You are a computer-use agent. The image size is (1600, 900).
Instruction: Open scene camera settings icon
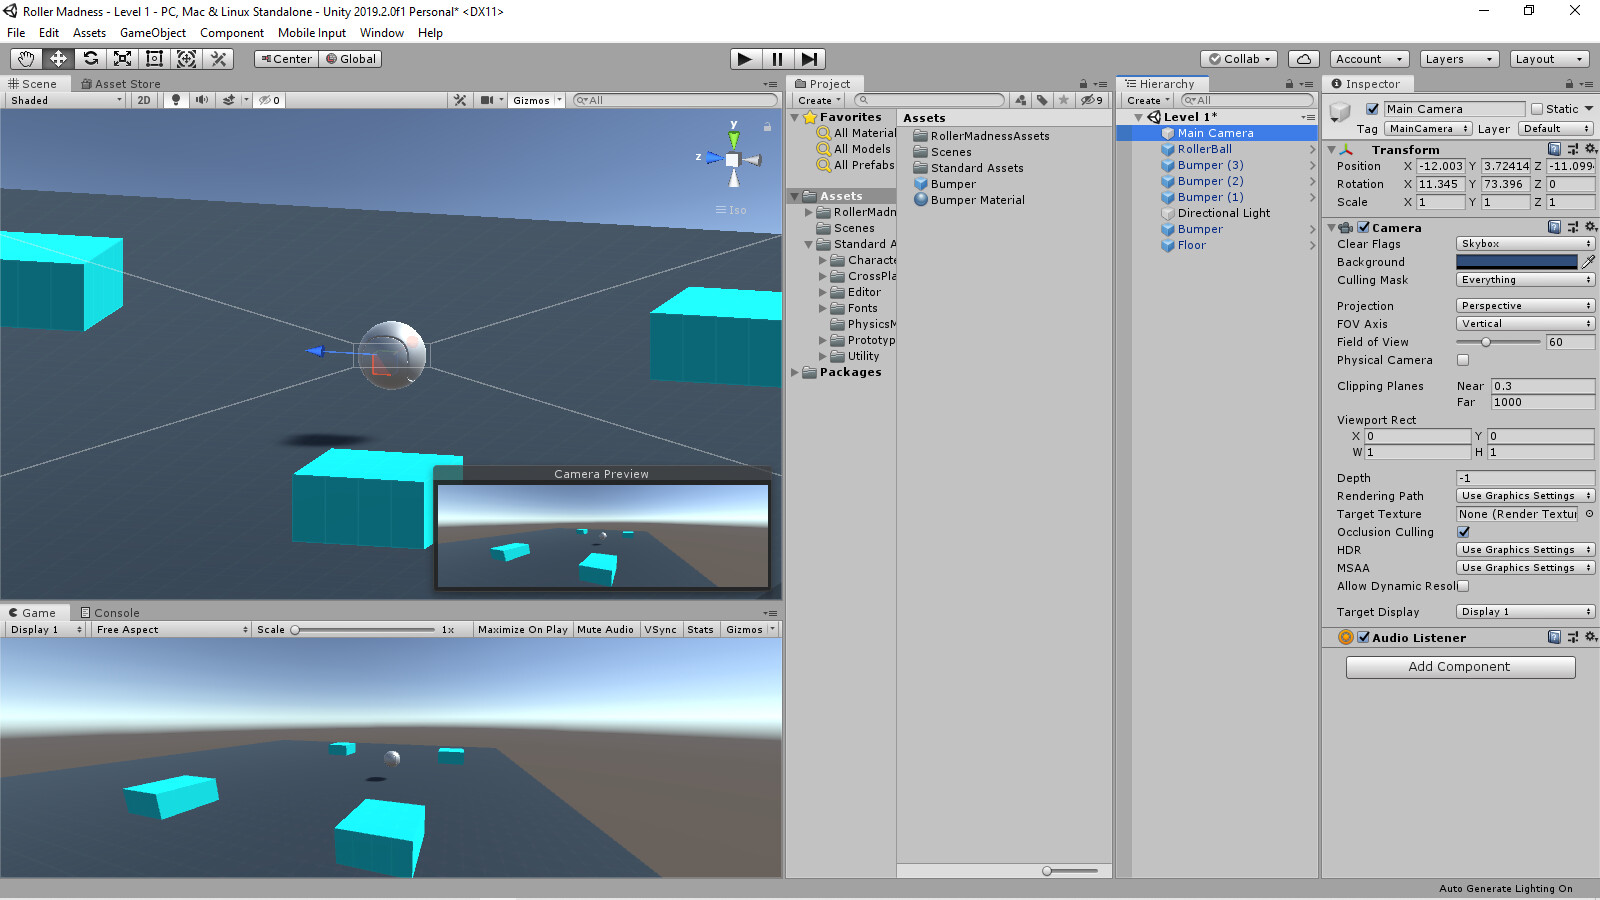[486, 100]
